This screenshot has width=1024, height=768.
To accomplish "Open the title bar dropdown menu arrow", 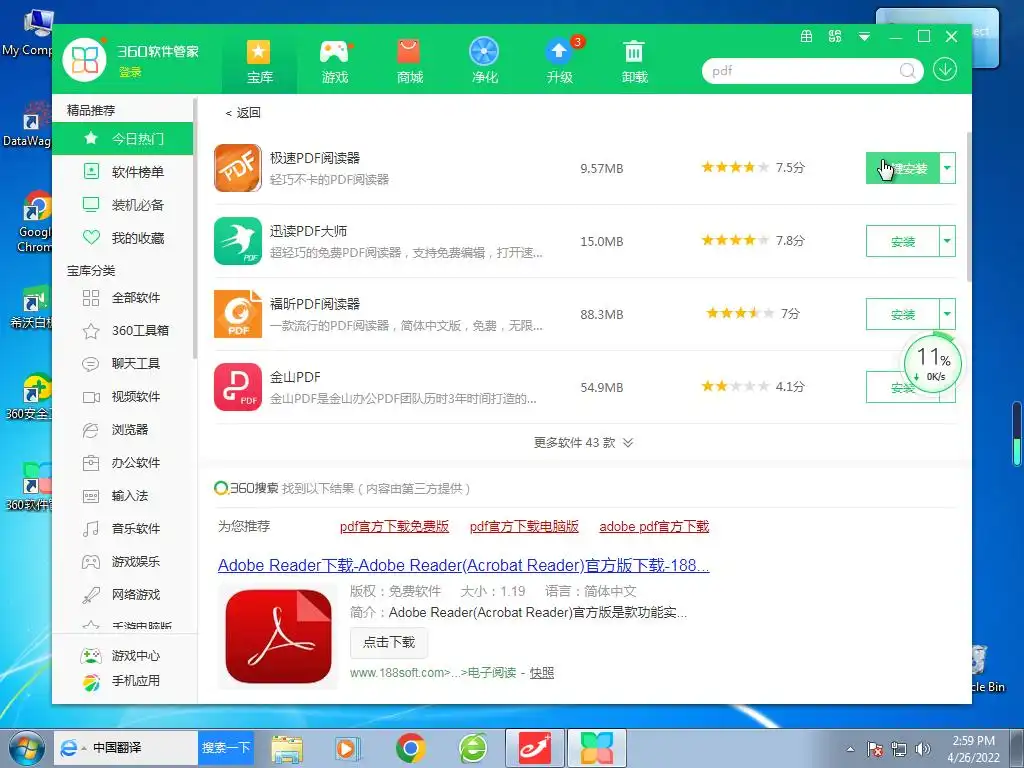I will [x=864, y=37].
